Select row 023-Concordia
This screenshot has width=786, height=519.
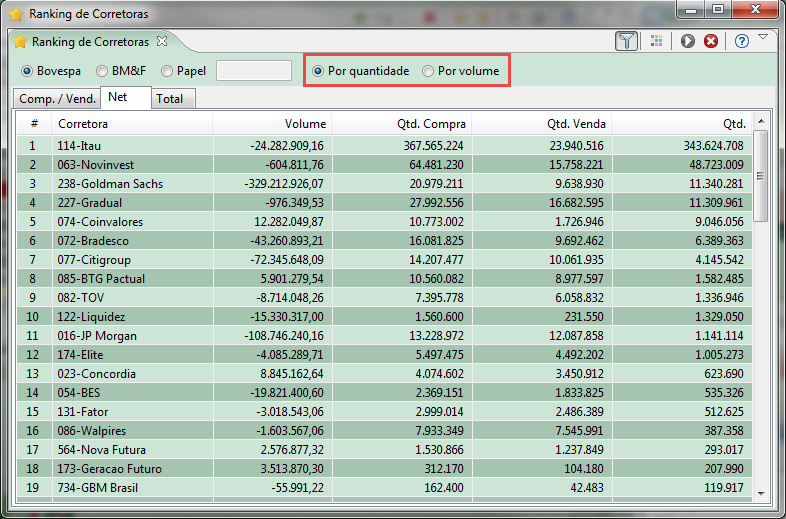(x=384, y=374)
